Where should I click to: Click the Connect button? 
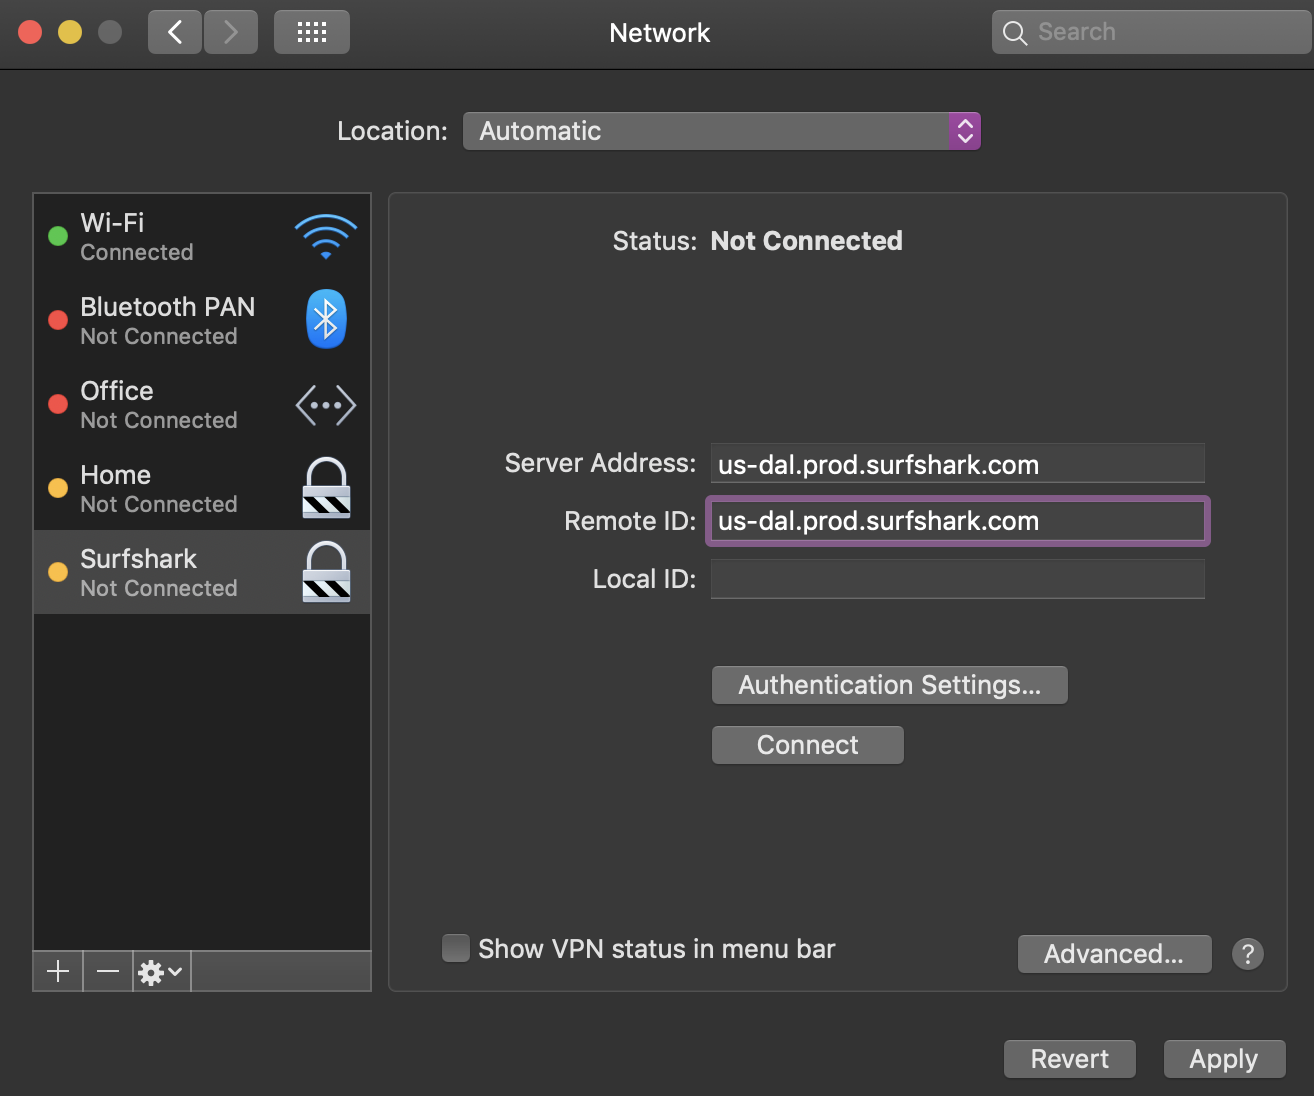pos(808,745)
